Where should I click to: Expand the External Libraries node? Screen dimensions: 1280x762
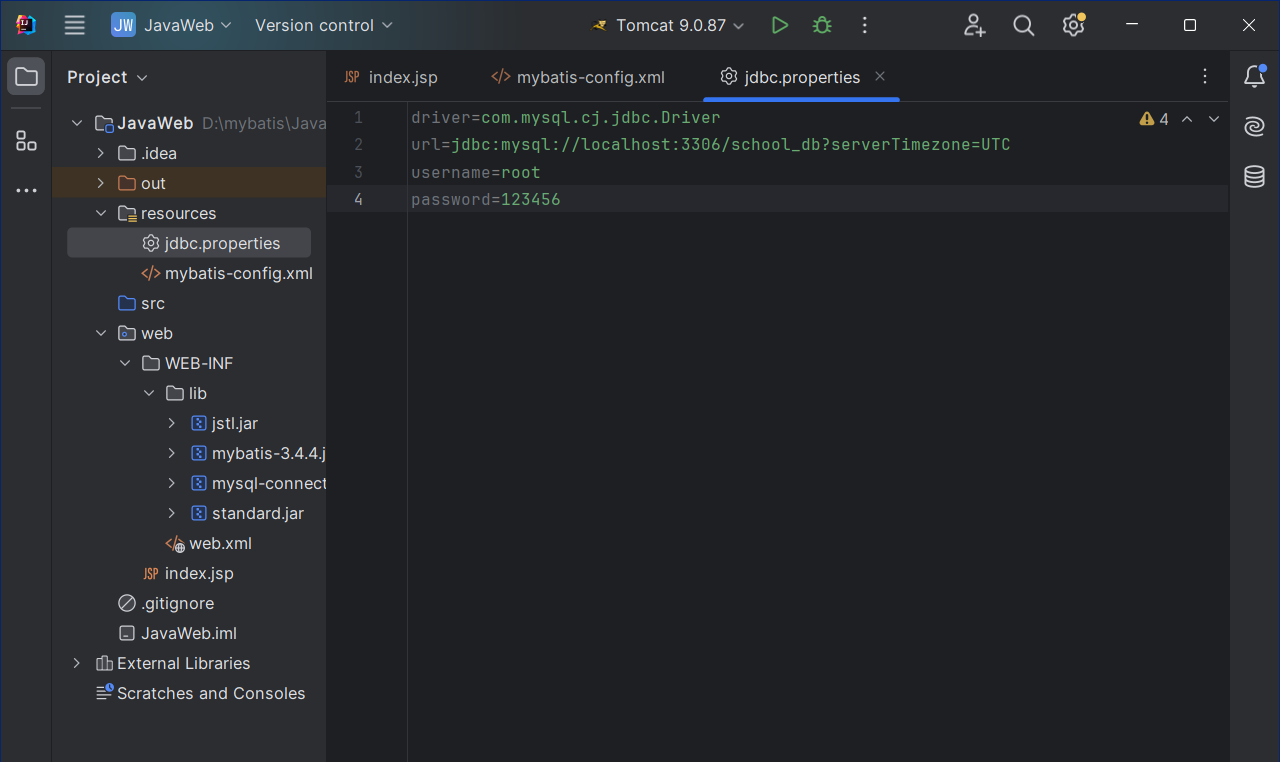[x=77, y=663]
